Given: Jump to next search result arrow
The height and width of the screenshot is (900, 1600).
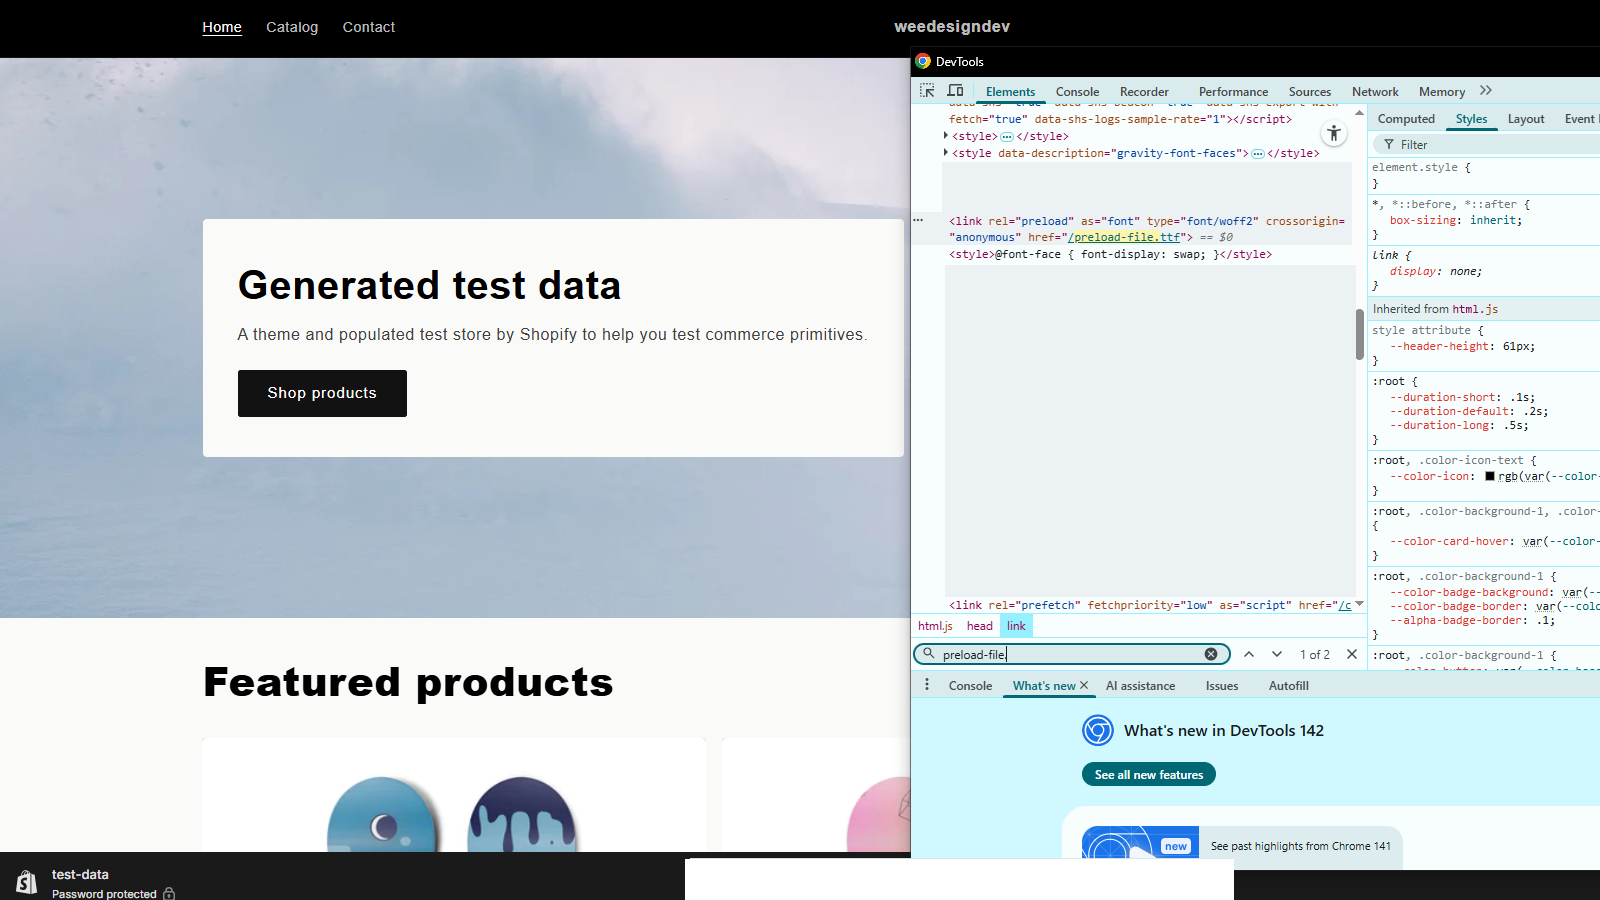Looking at the screenshot, I should click(x=1277, y=654).
